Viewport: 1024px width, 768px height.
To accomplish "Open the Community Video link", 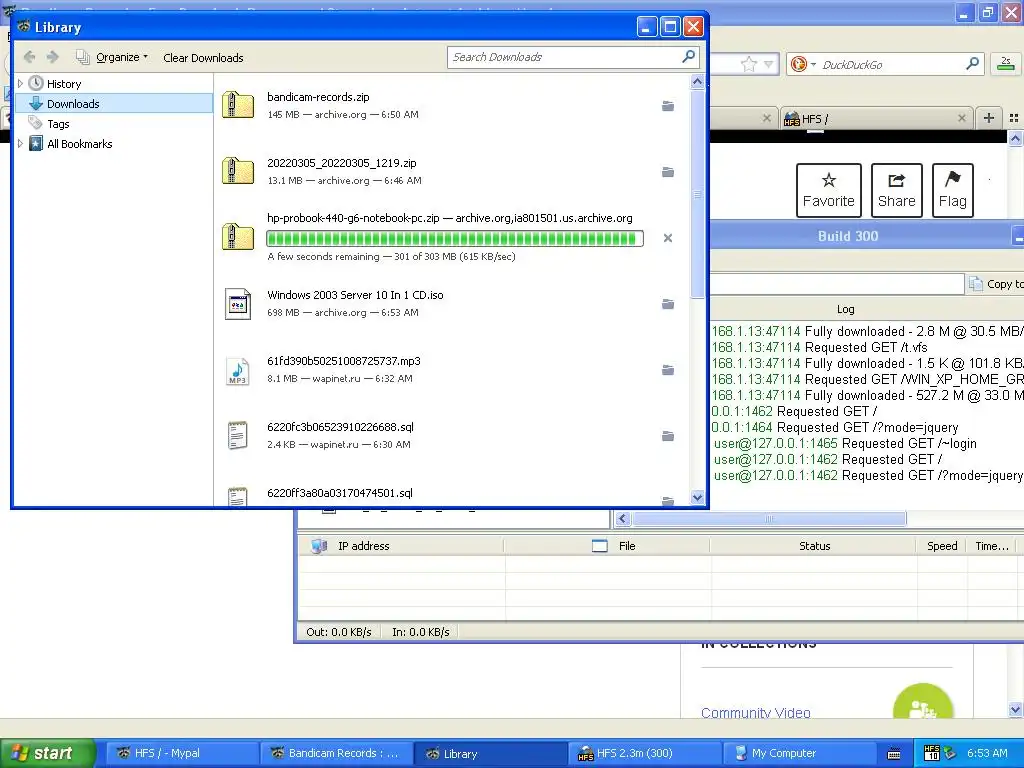I will [756, 712].
